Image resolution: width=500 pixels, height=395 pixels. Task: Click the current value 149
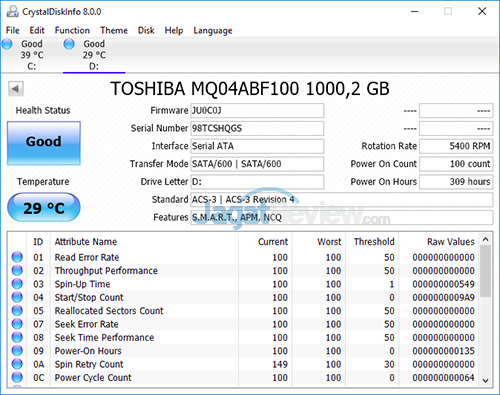(x=280, y=364)
